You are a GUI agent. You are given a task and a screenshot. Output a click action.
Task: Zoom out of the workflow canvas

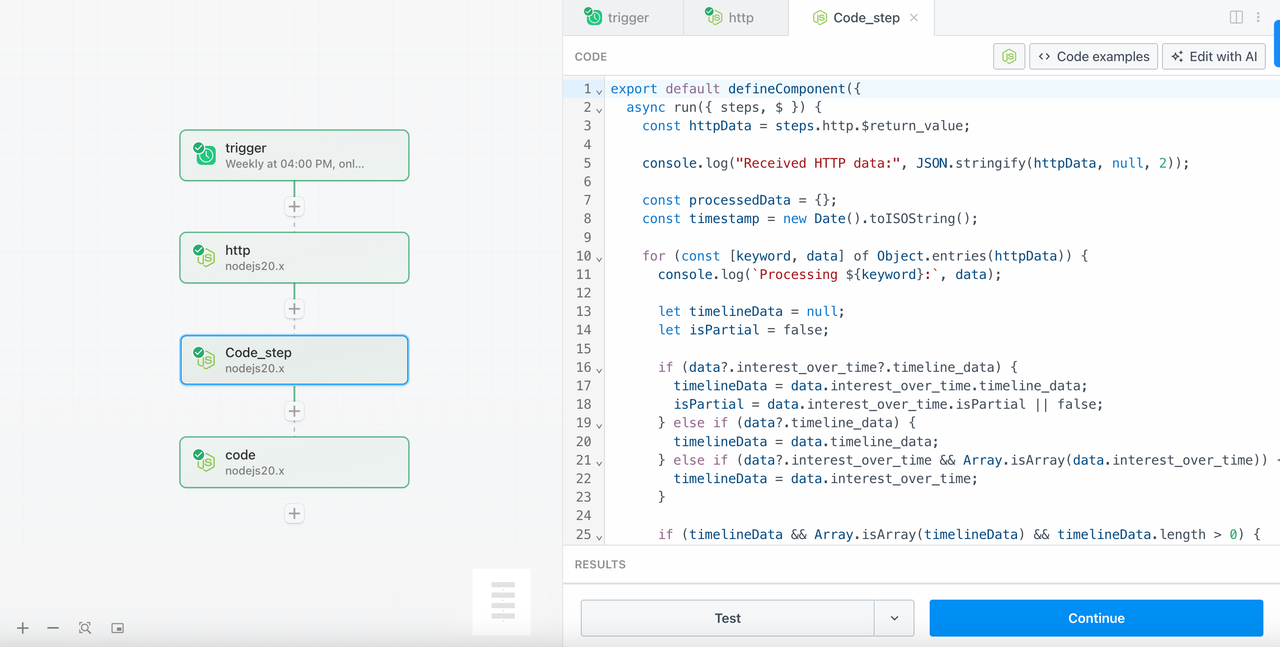pos(53,628)
